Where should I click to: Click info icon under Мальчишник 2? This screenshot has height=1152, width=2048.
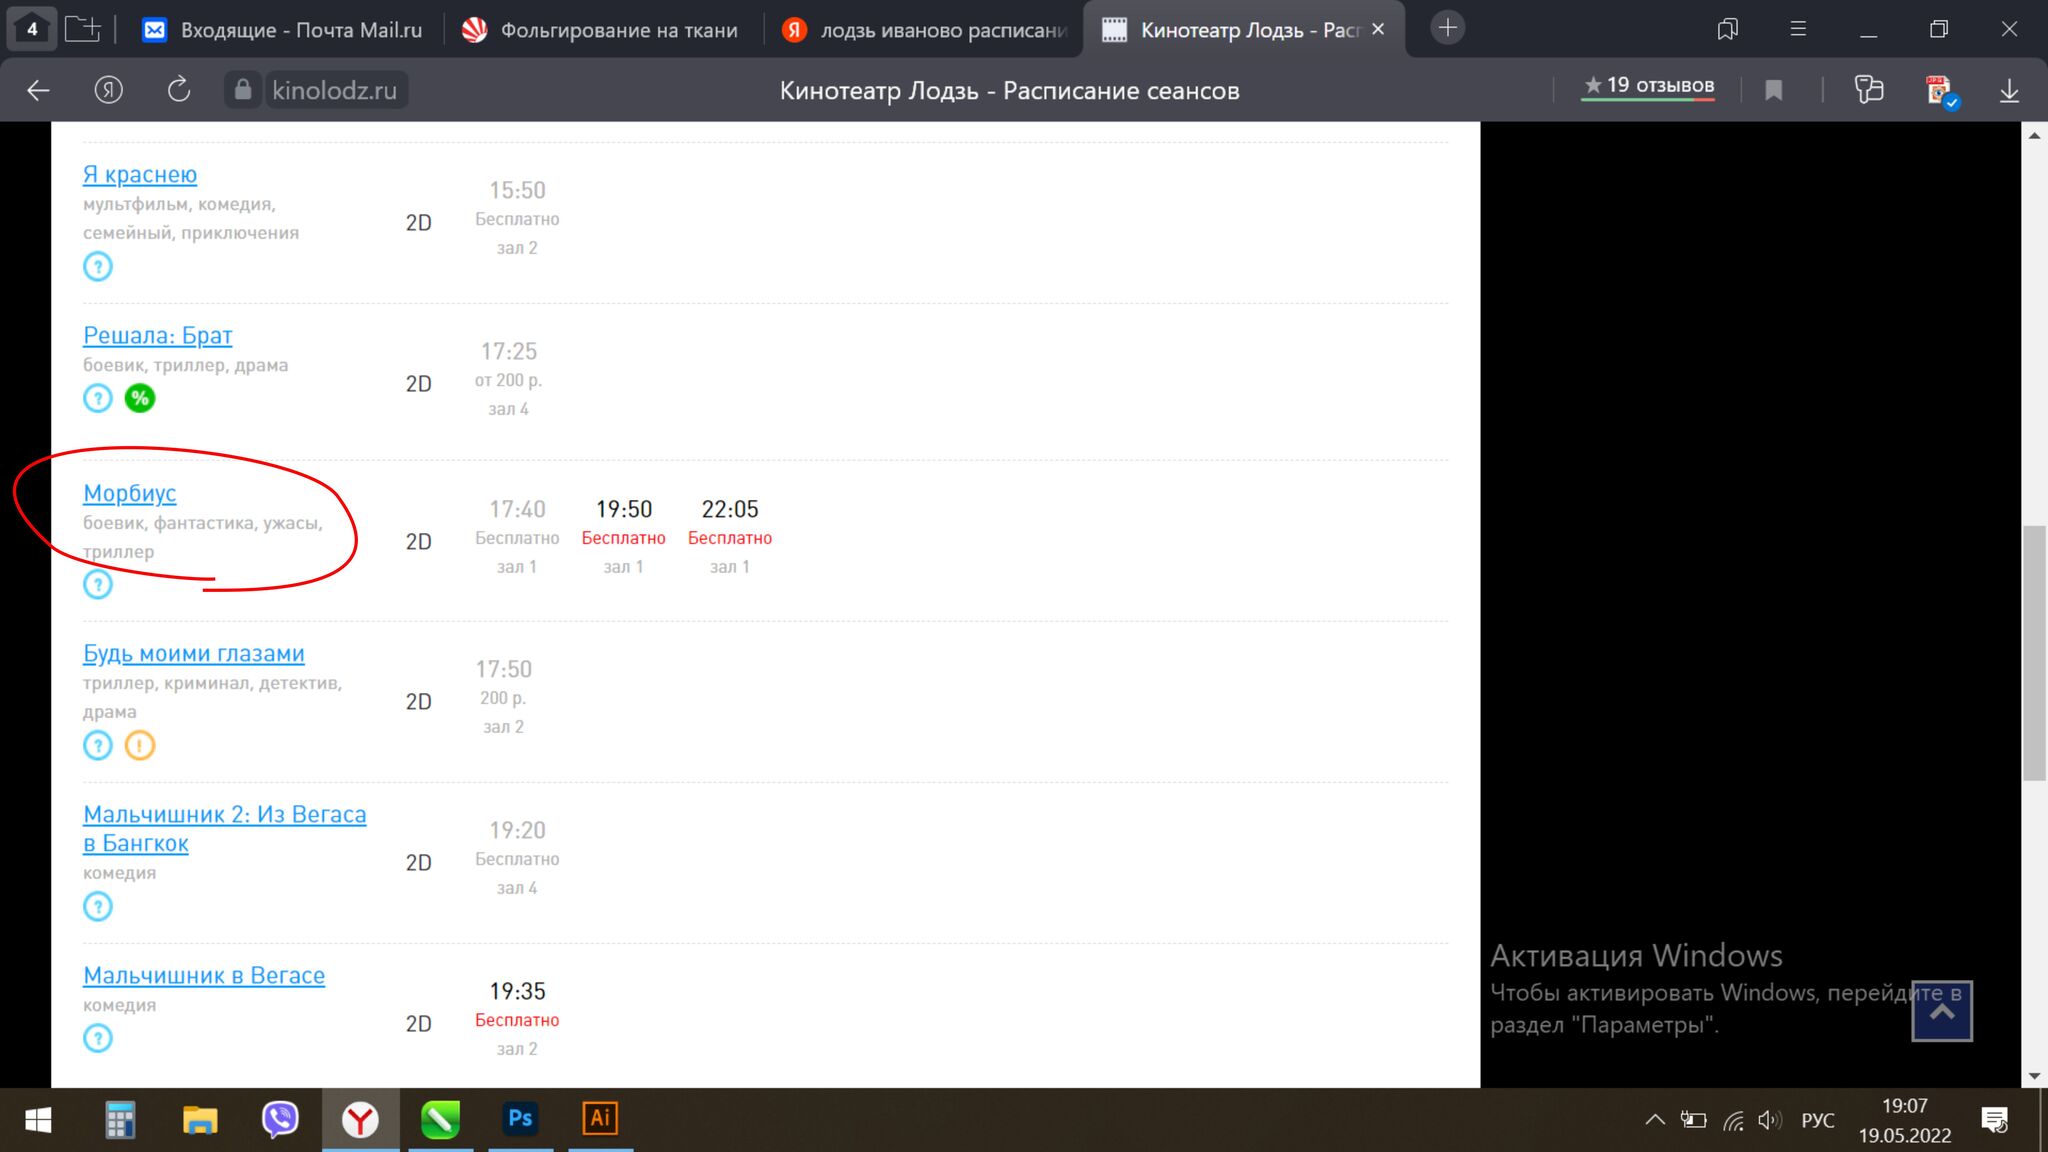97,906
